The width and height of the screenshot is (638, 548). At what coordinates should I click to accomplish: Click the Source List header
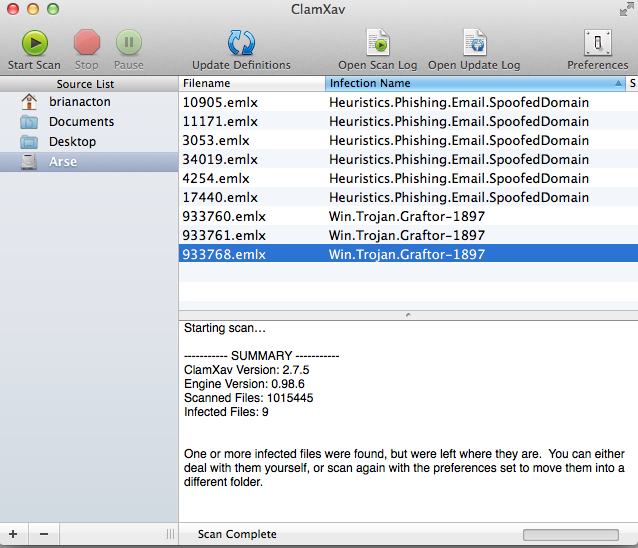click(x=85, y=84)
